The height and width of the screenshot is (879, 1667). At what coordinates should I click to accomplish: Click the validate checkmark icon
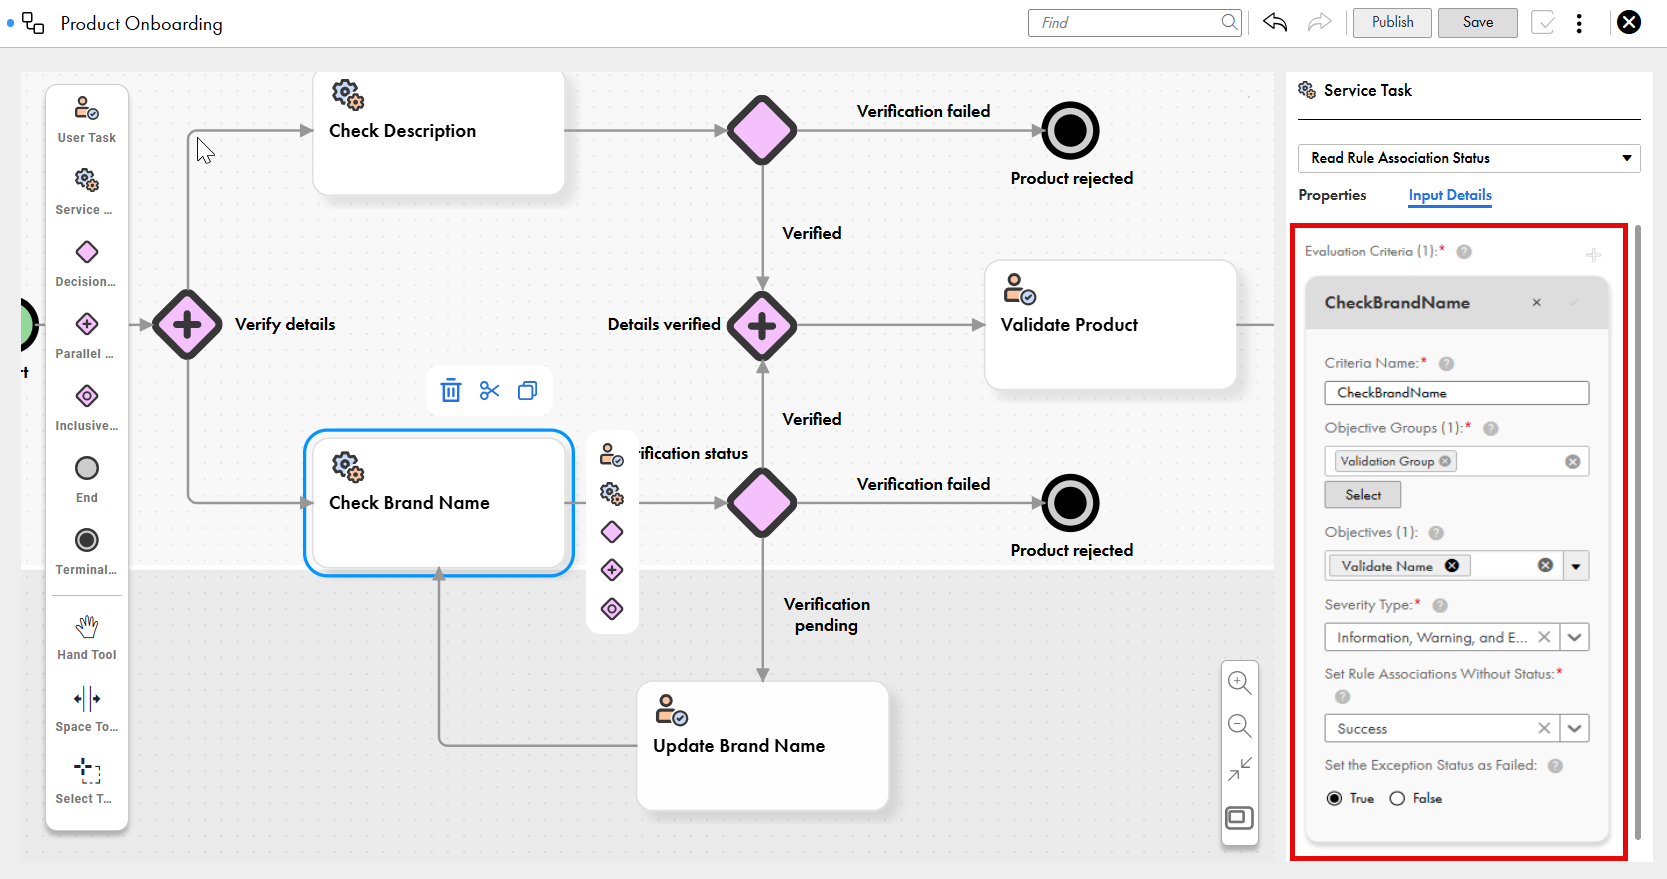tap(1543, 22)
